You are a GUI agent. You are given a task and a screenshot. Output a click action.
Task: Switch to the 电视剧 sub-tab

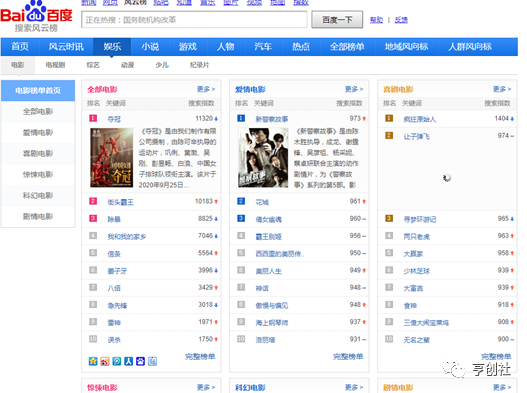point(55,65)
